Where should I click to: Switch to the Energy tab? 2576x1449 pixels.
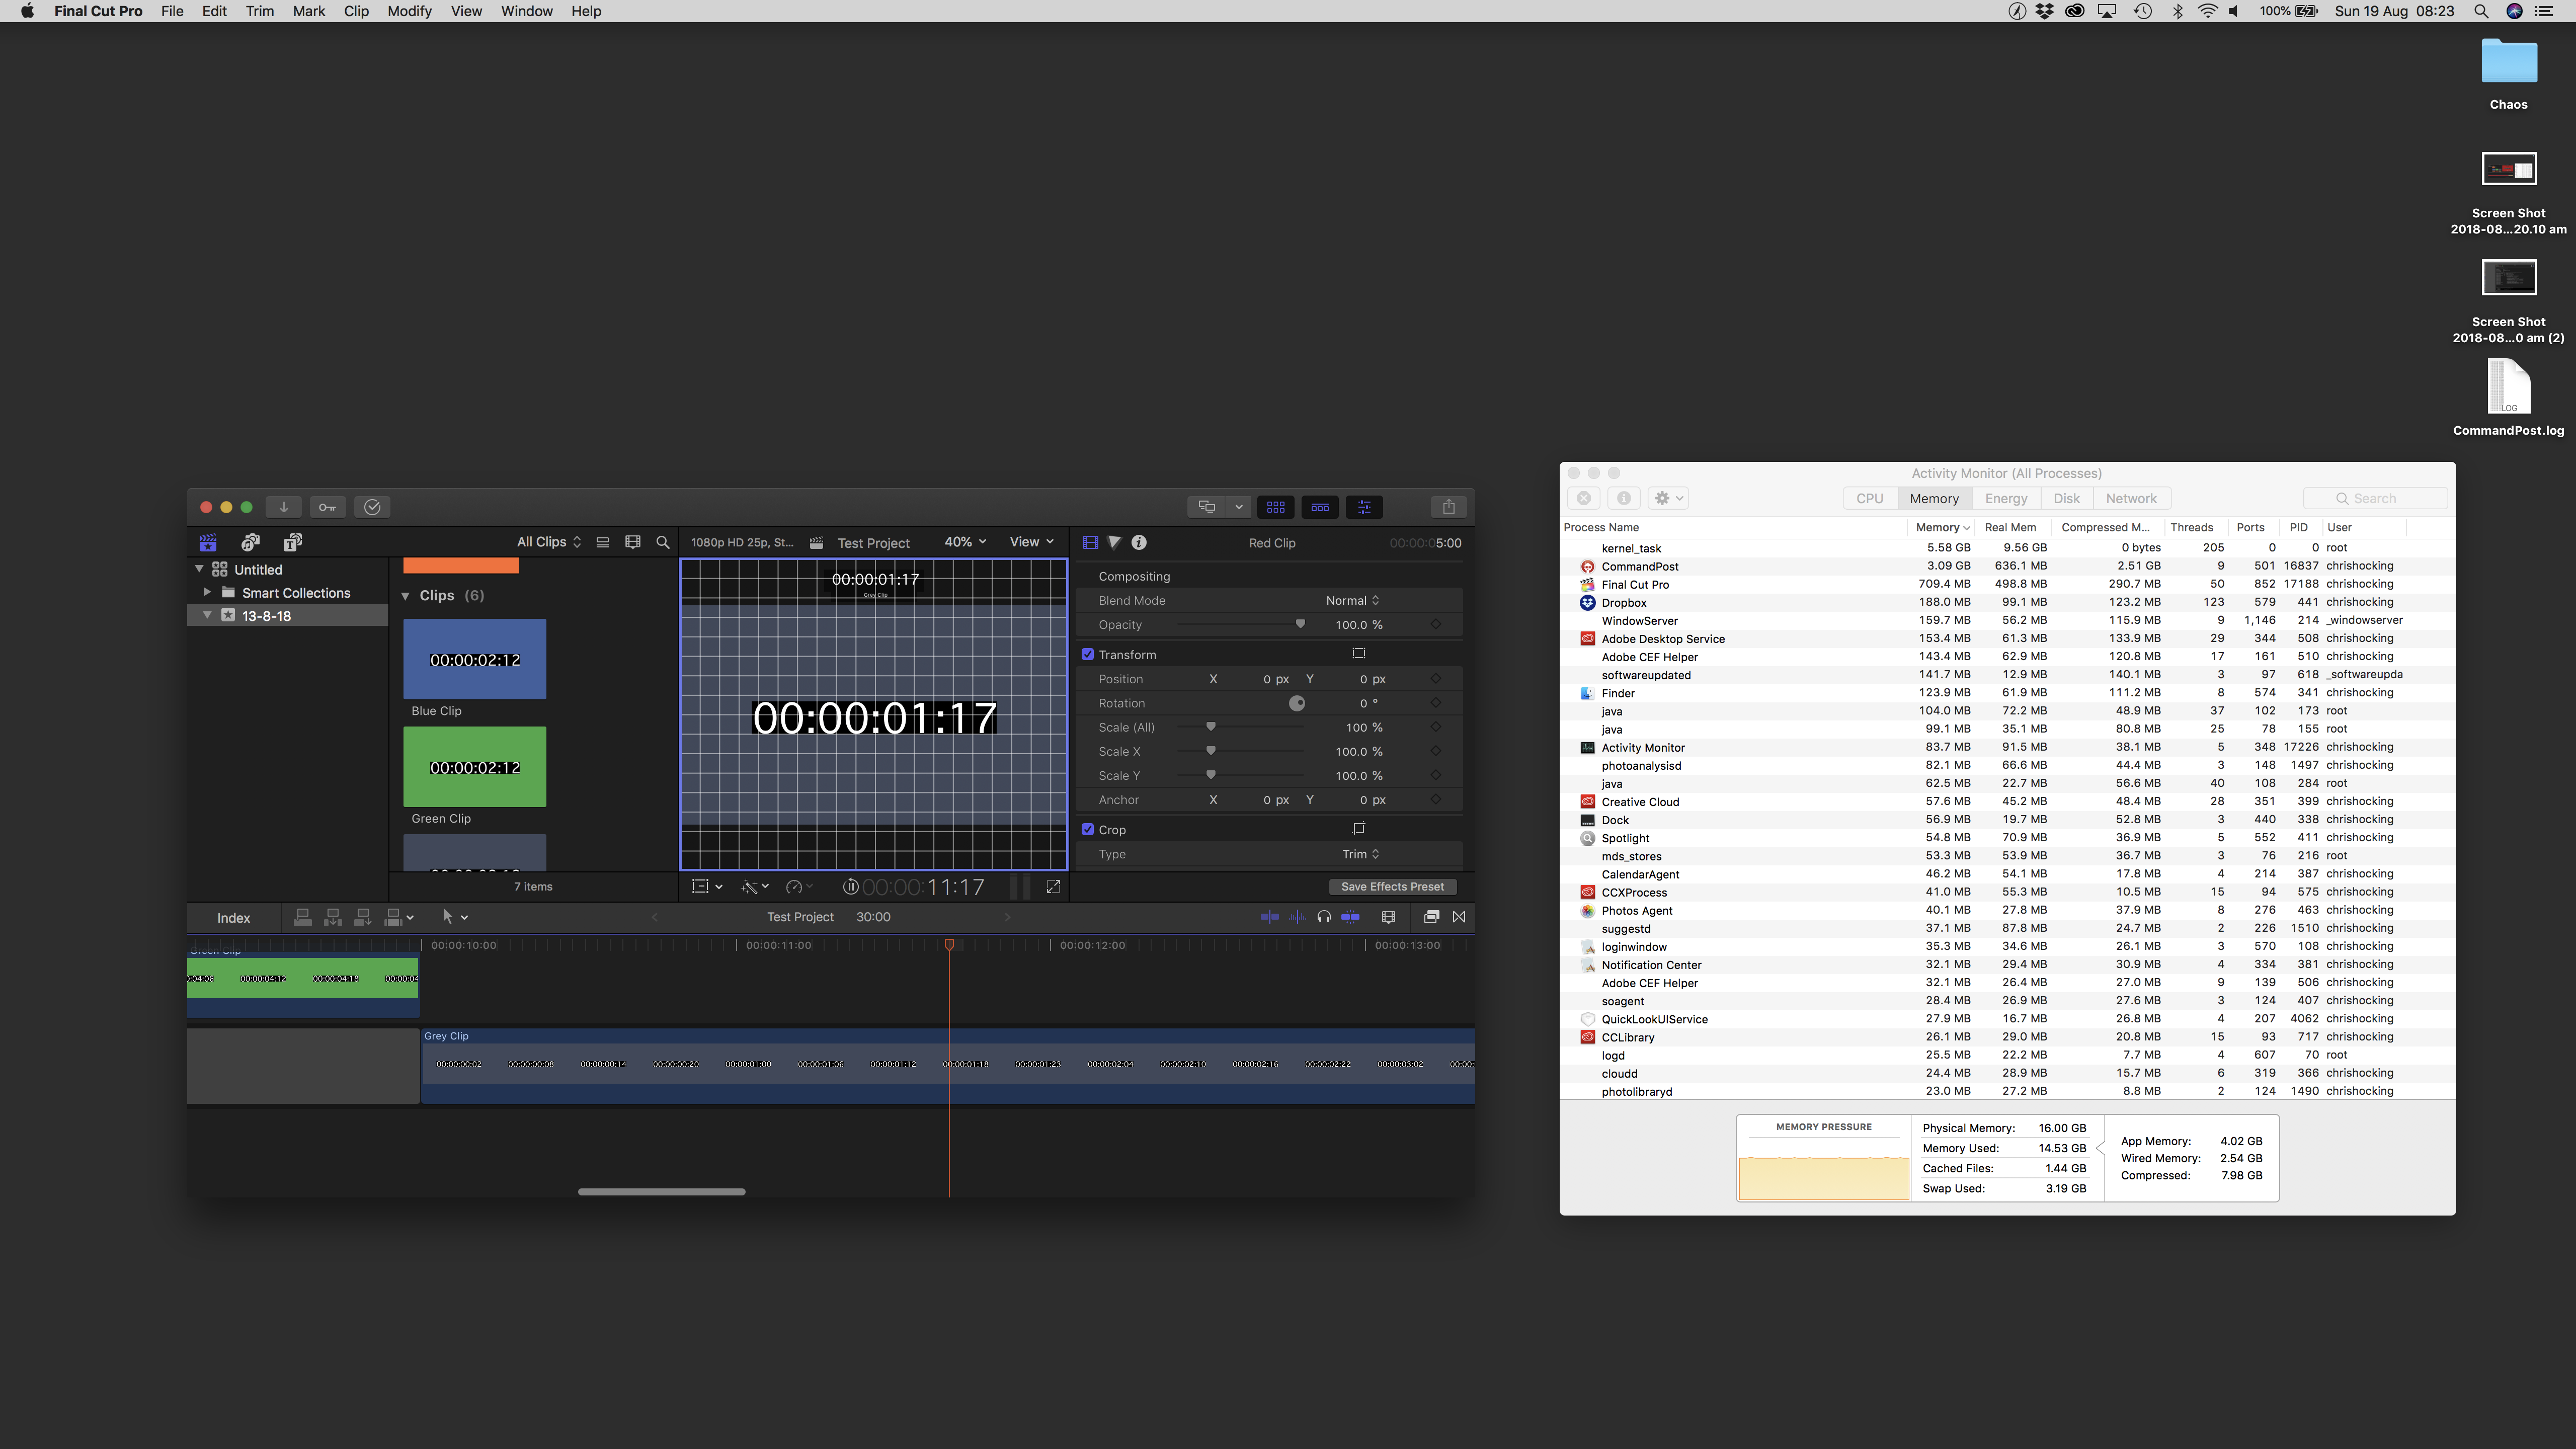pyautogui.click(x=2005, y=498)
